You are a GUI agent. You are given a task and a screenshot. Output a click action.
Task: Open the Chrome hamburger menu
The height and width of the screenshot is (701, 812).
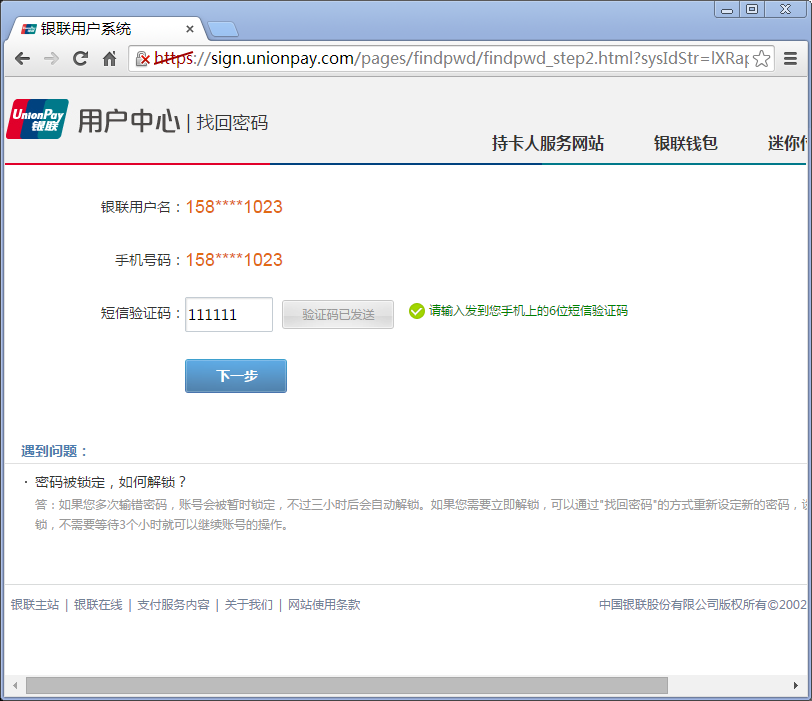pyautogui.click(x=790, y=59)
